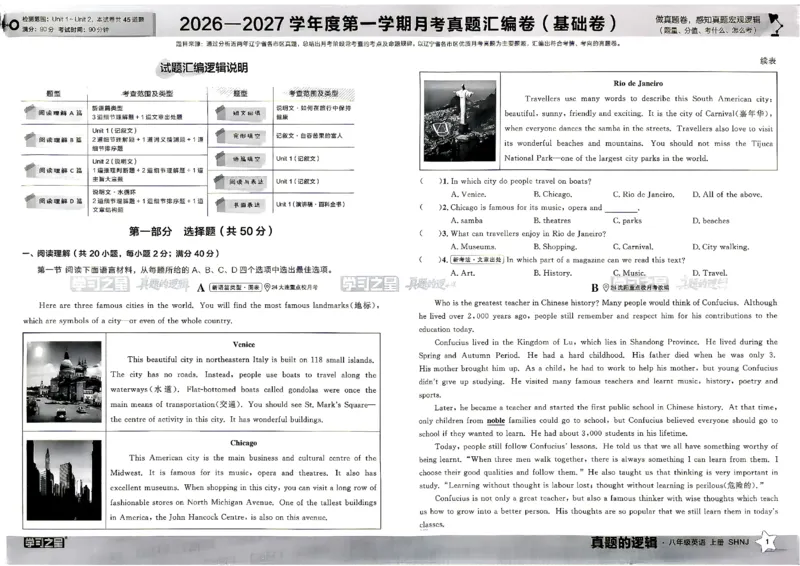
Task: Click the heading 第一部分 选择题（共50分）
Action: (x=201, y=231)
